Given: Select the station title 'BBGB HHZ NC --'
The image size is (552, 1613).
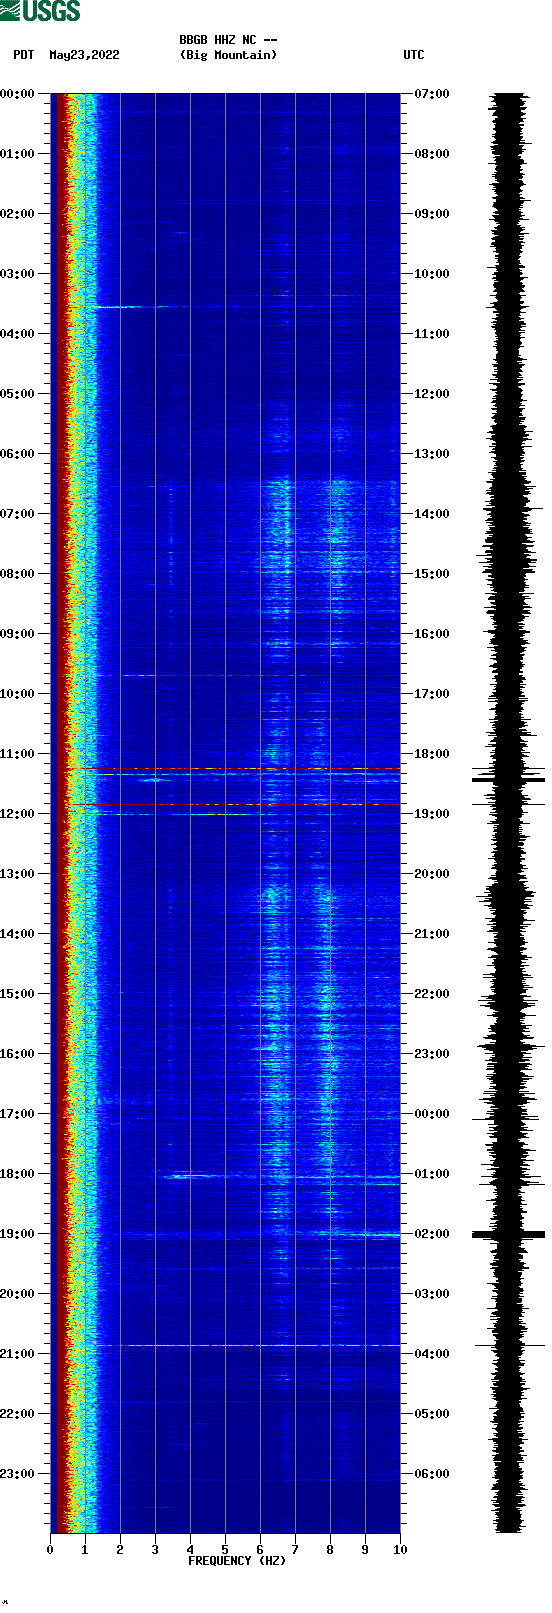Looking at the screenshot, I should (228, 40).
